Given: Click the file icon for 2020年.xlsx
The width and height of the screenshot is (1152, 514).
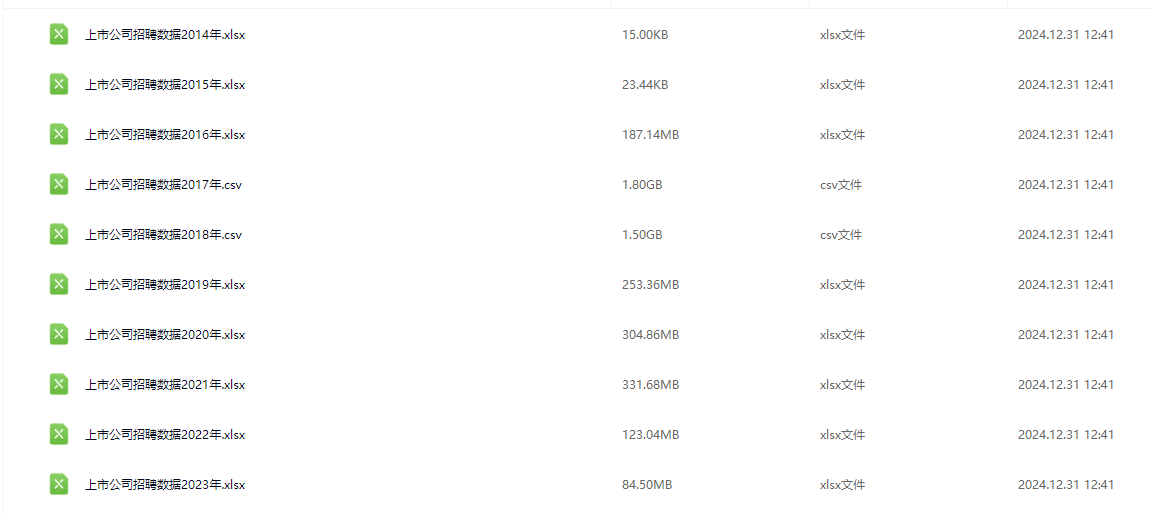Looking at the screenshot, I should [x=59, y=335].
